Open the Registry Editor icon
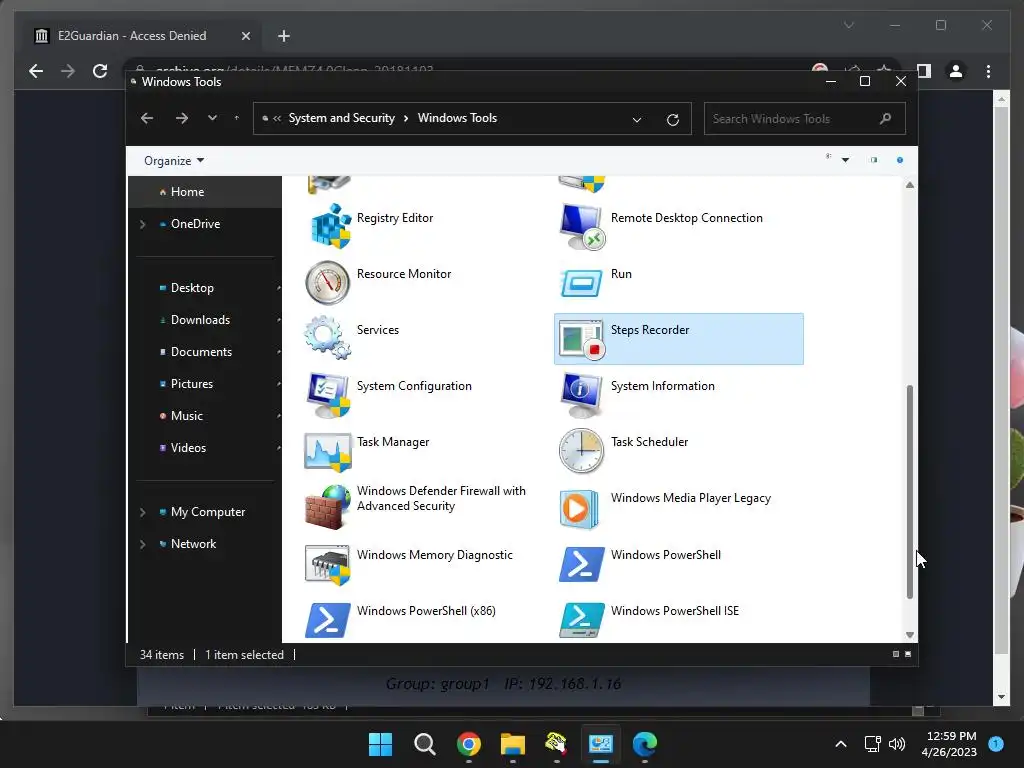The width and height of the screenshot is (1024, 768). (x=330, y=226)
